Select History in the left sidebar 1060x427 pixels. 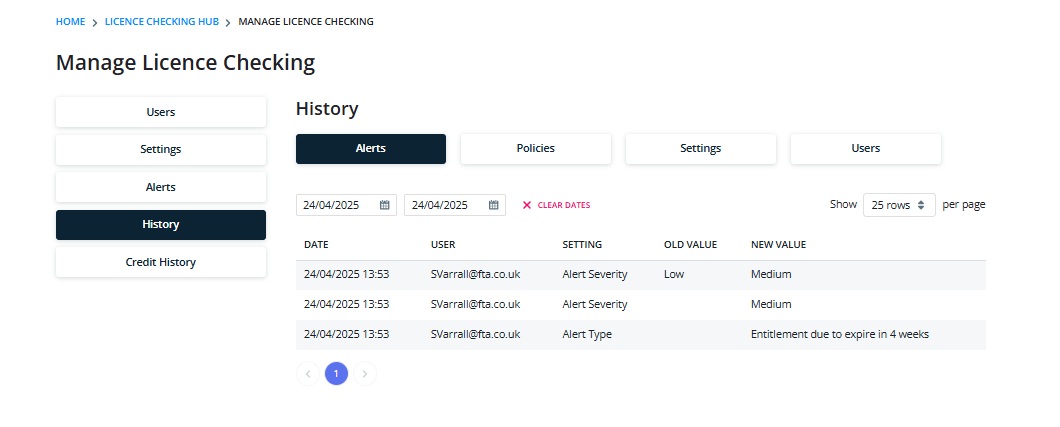(x=161, y=224)
